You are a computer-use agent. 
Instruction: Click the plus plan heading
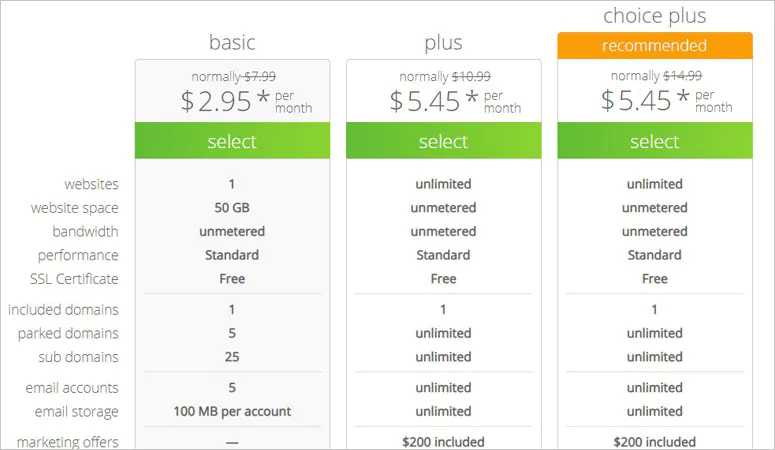coord(443,43)
